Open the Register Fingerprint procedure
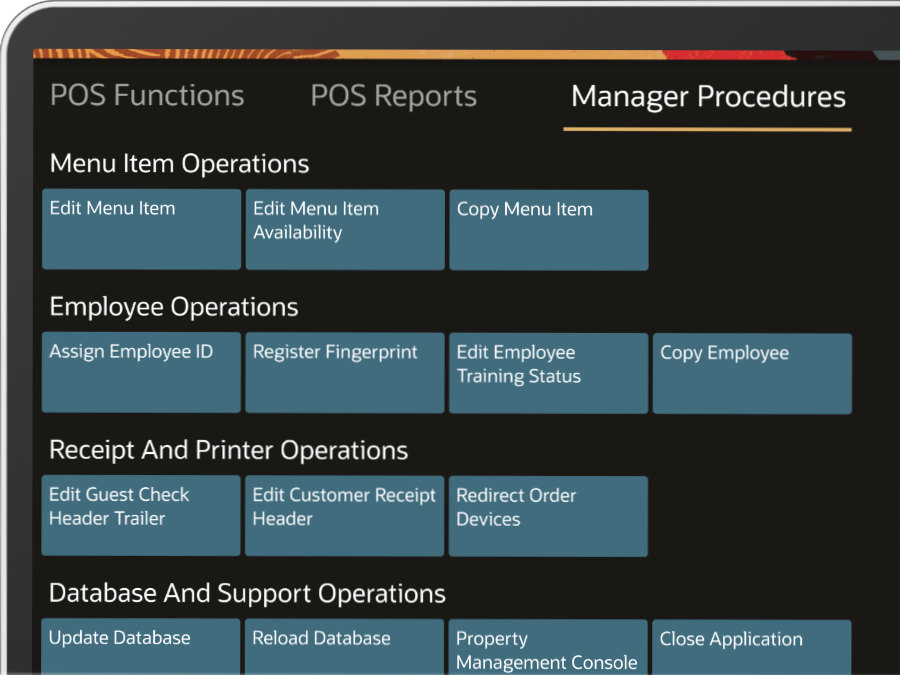This screenshot has width=900, height=675. click(345, 373)
